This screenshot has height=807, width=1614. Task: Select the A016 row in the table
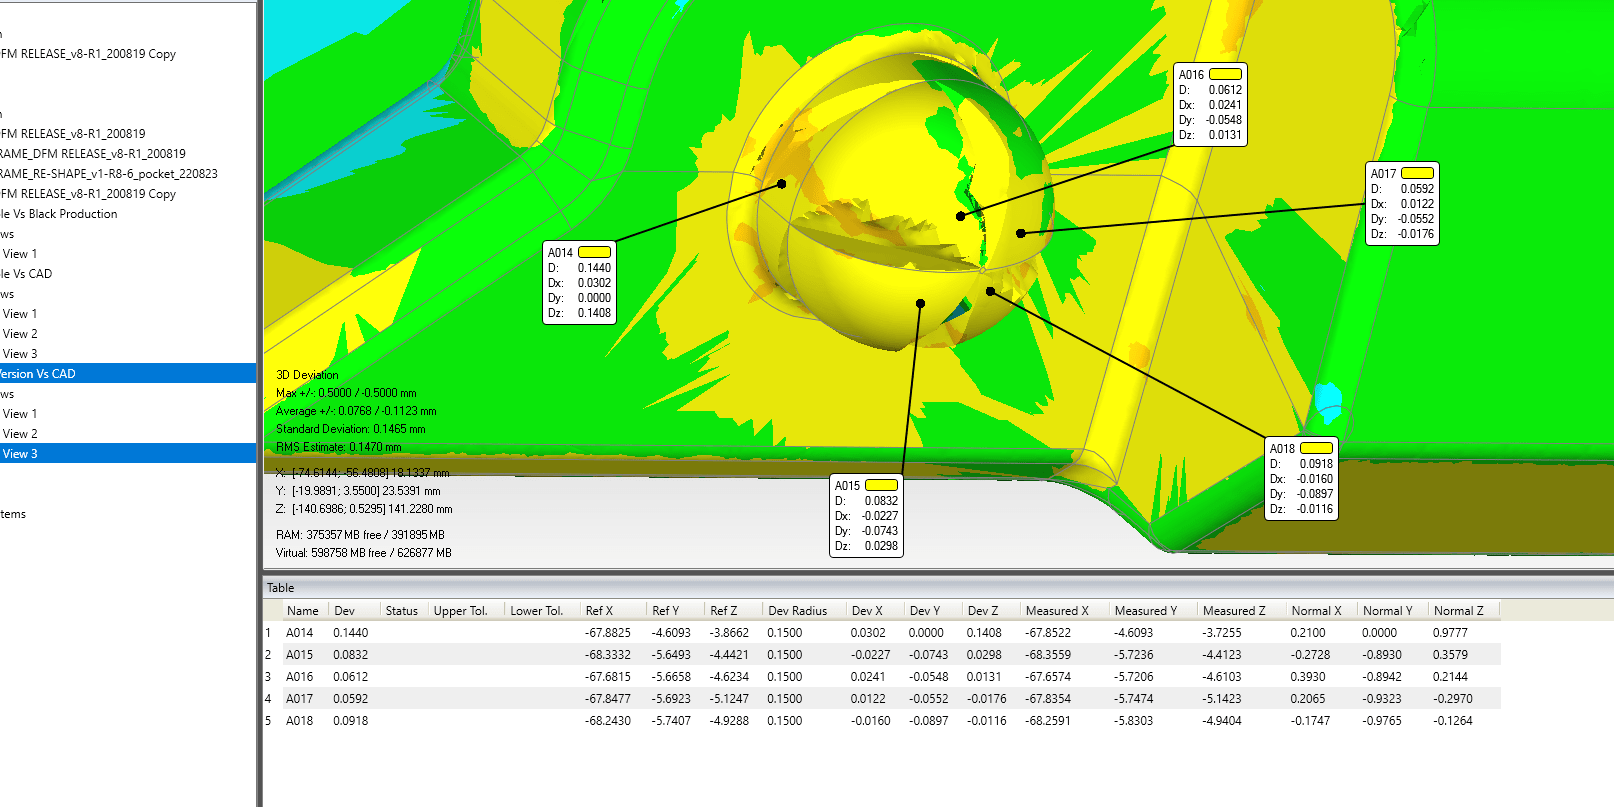[x=882, y=676]
